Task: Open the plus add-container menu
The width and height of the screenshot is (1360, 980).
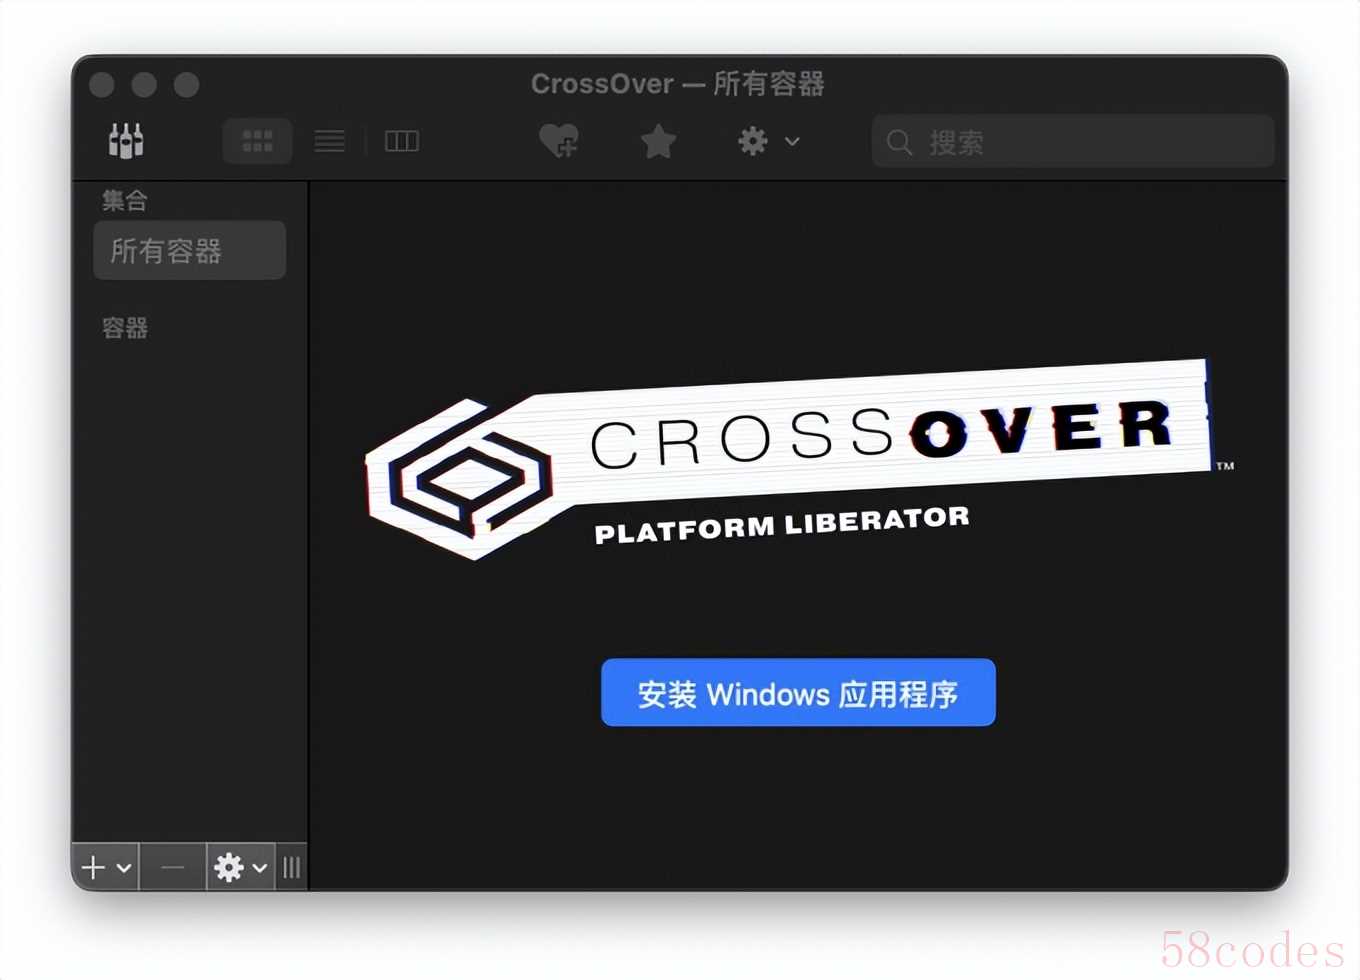Action: point(106,867)
